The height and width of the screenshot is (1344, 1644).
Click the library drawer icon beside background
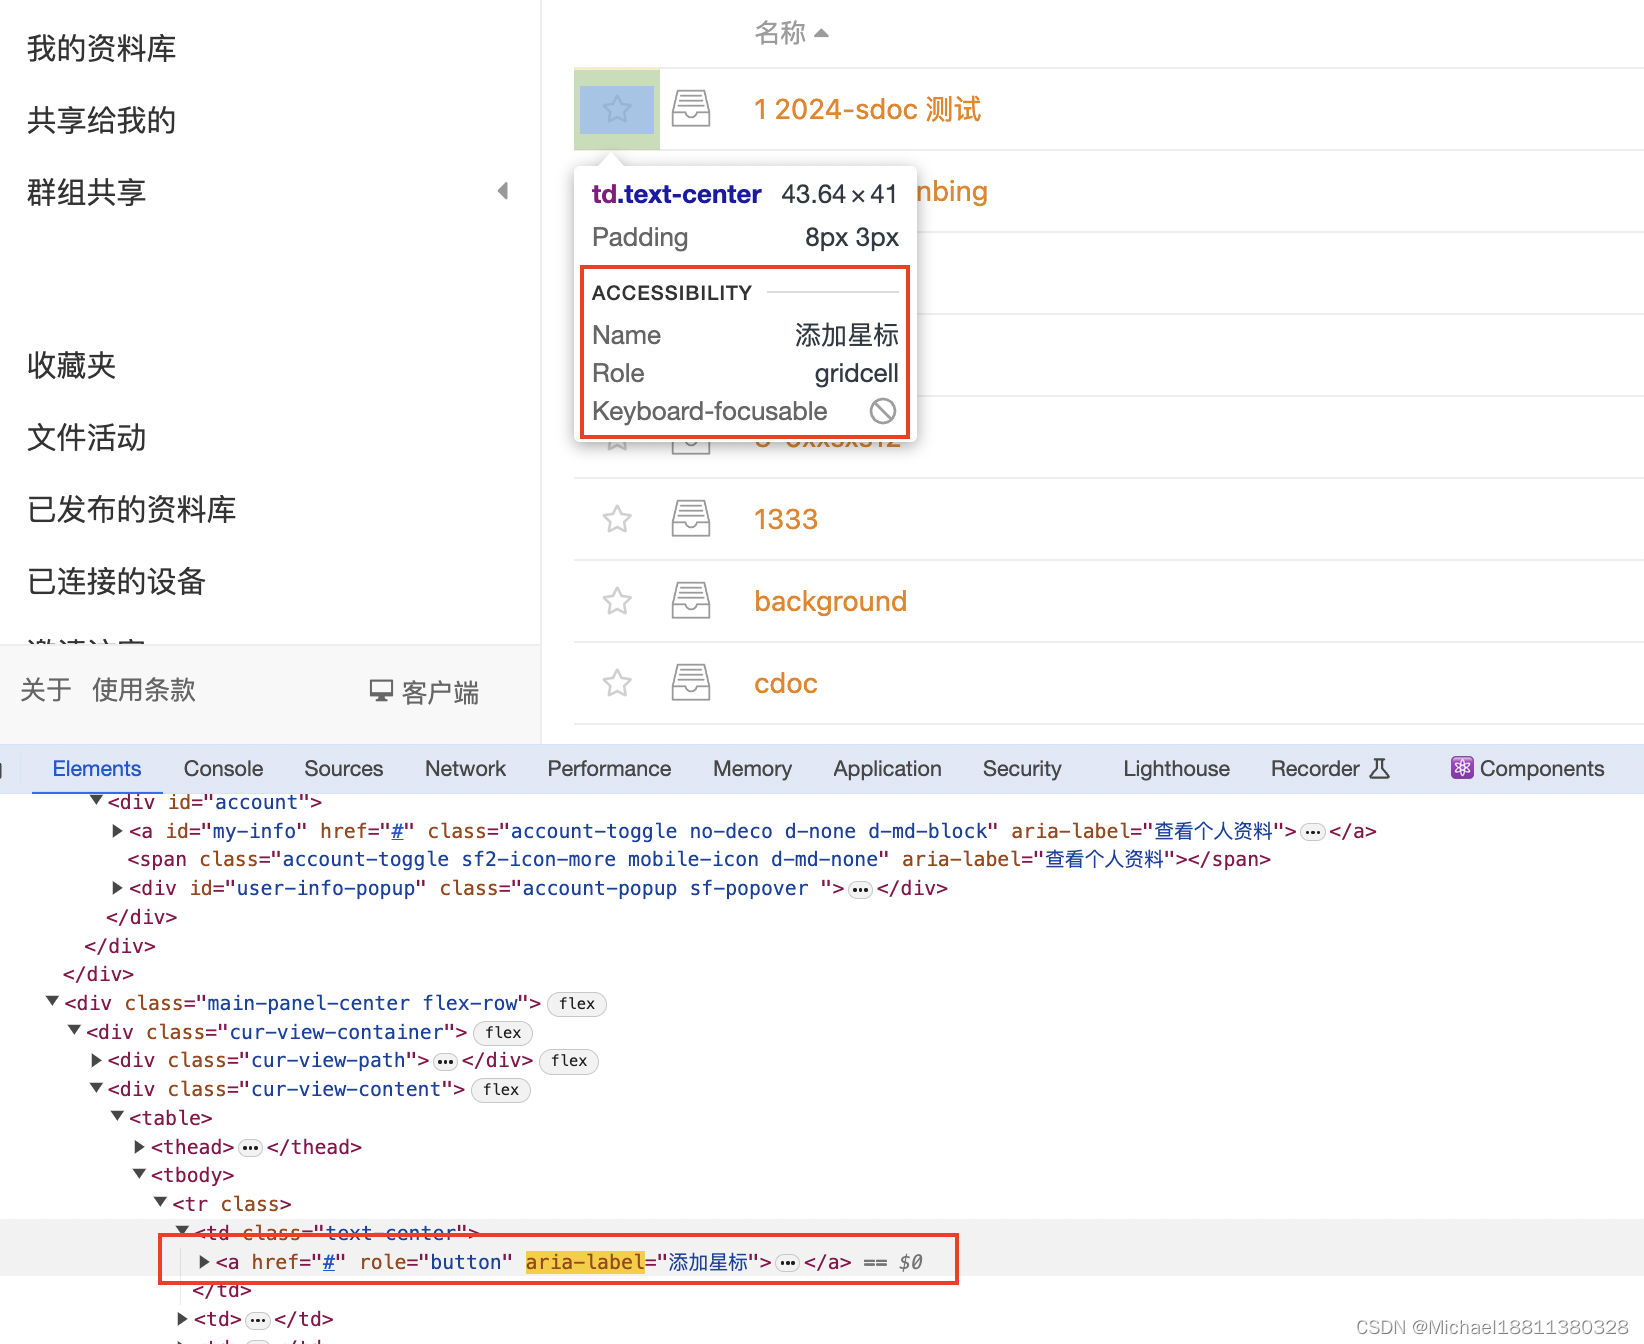pos(690,600)
